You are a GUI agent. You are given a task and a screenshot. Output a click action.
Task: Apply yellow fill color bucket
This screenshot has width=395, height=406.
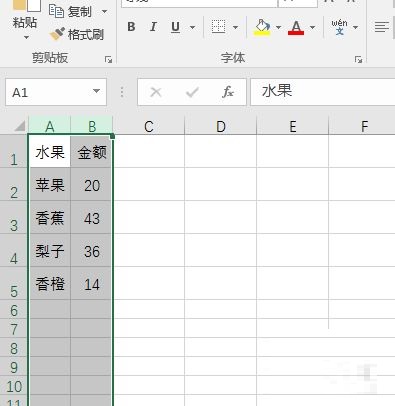tap(262, 27)
